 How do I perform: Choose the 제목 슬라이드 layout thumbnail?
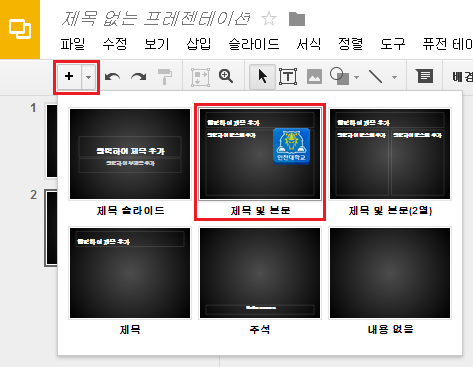pyautogui.click(x=130, y=154)
